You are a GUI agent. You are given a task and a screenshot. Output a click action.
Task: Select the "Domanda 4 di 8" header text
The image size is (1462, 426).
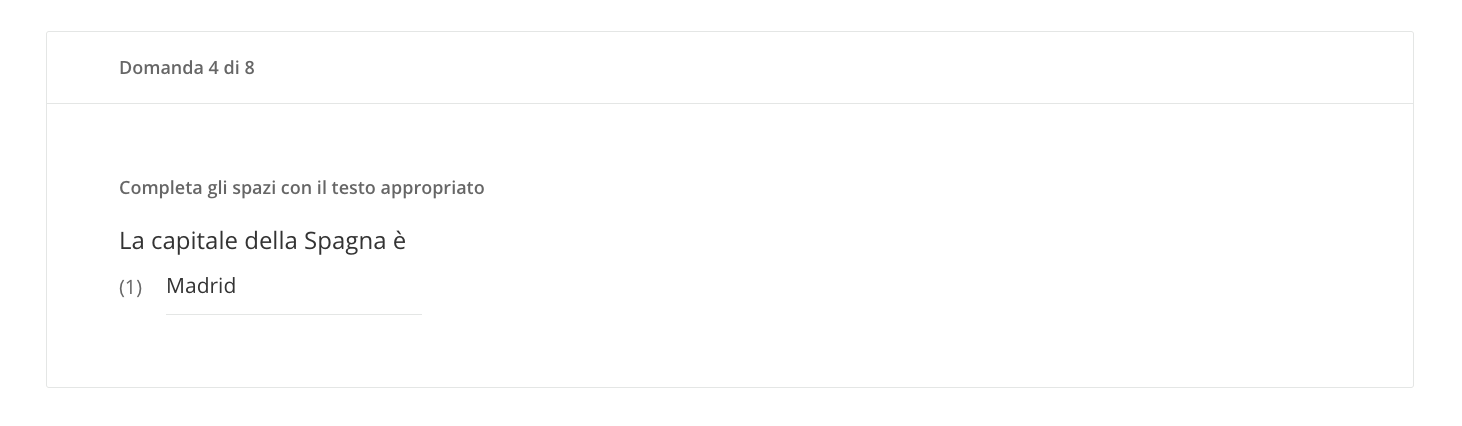[x=186, y=68]
